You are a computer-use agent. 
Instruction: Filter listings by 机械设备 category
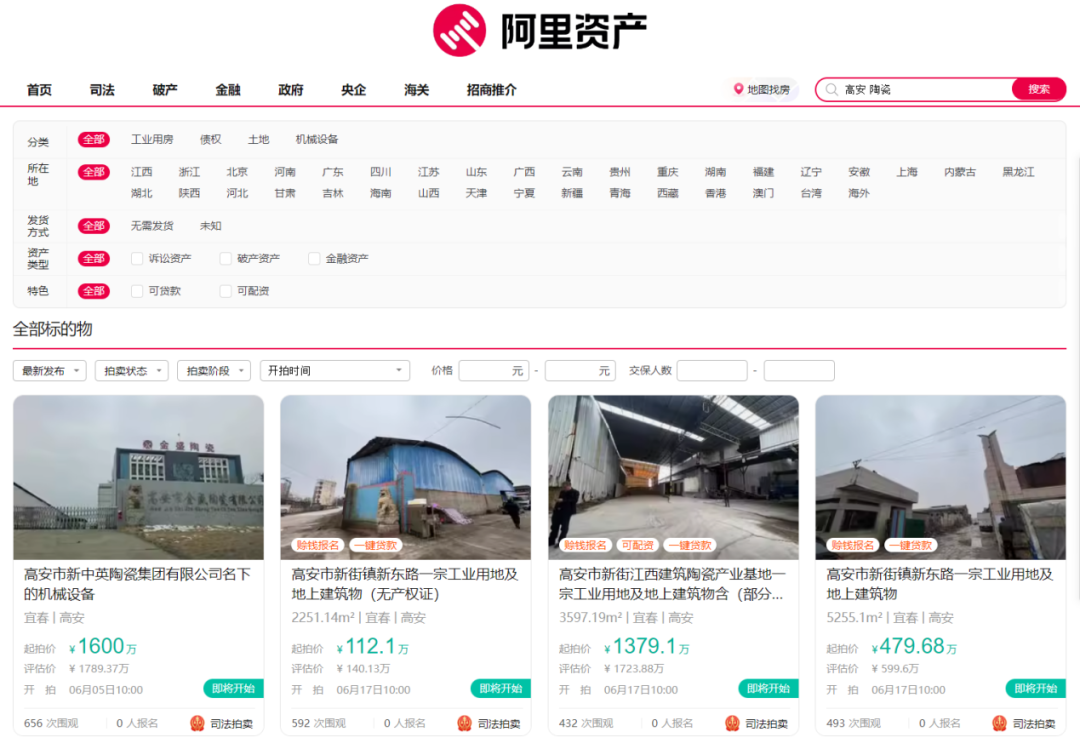click(x=316, y=139)
